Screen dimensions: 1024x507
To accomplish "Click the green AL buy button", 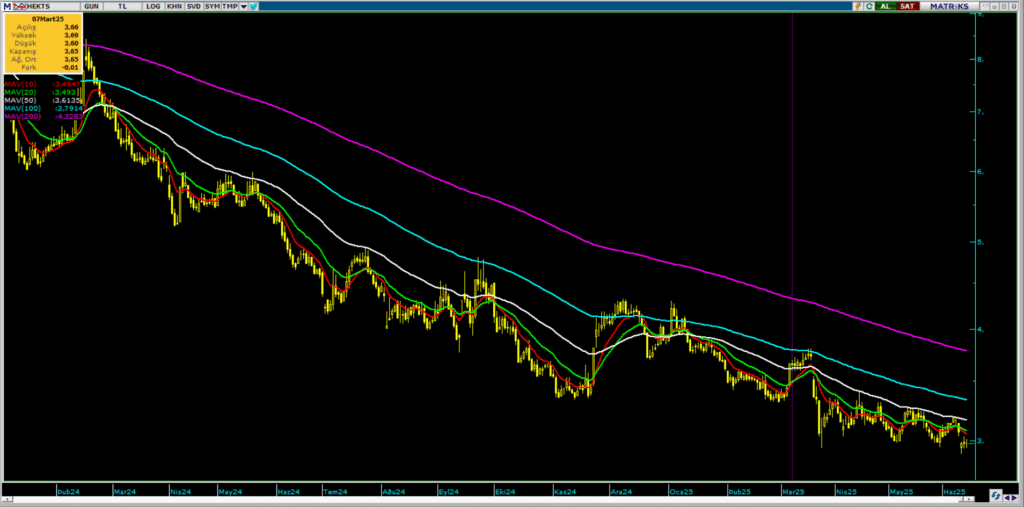I will 886,7.
